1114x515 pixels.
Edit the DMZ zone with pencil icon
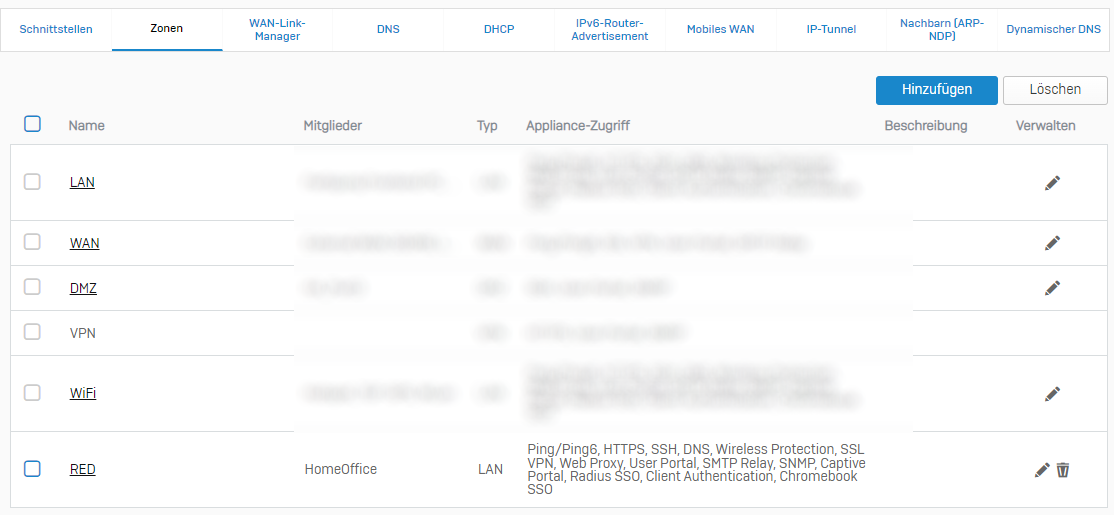(x=1052, y=288)
